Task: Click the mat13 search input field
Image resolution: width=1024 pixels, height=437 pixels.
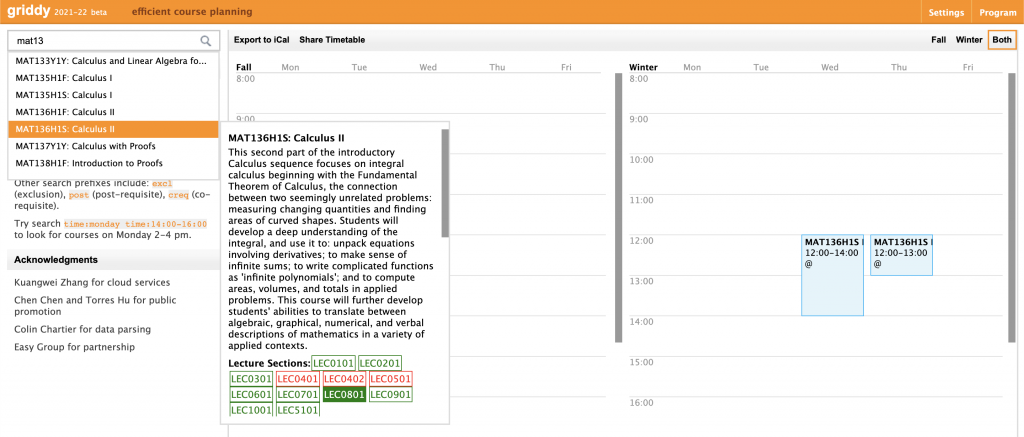Action: (x=105, y=41)
